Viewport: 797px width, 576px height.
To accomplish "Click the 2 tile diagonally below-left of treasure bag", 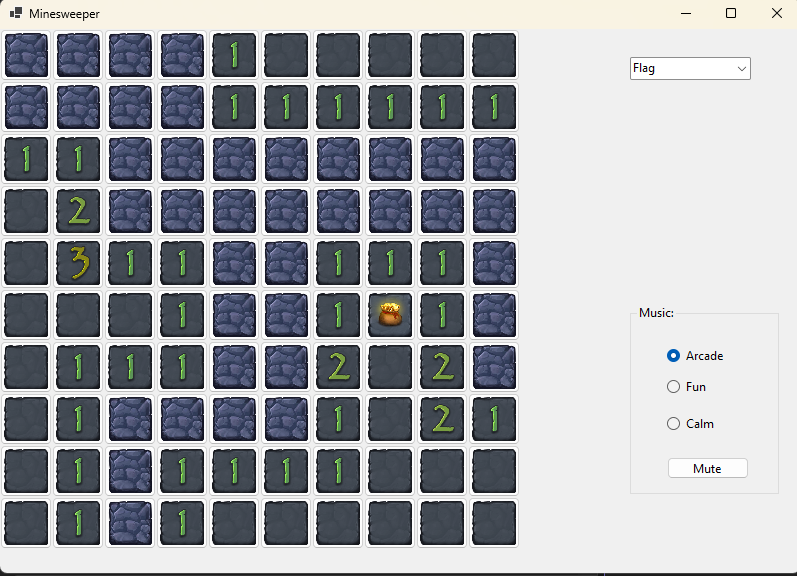I will 338,367.
